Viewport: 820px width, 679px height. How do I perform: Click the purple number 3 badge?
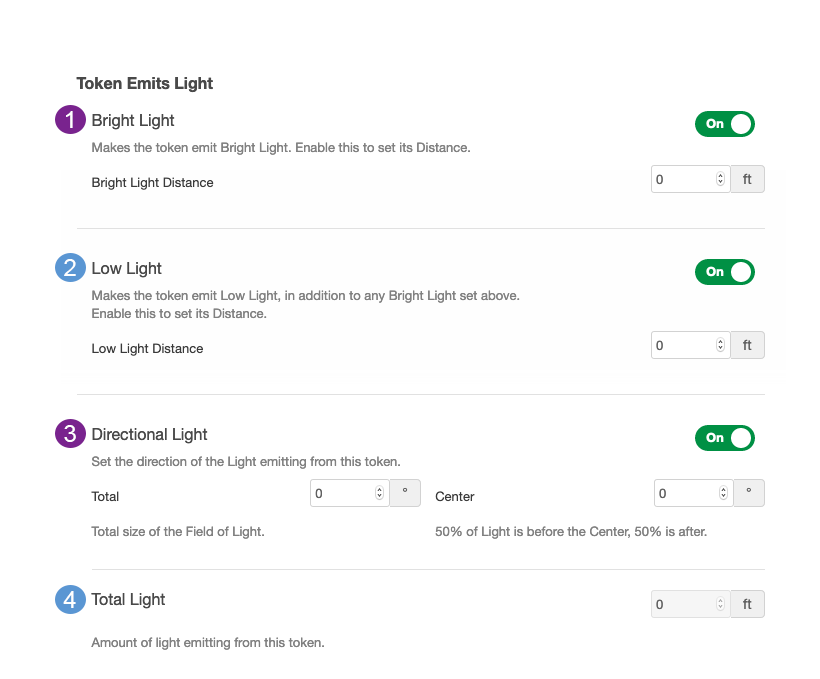coord(70,434)
